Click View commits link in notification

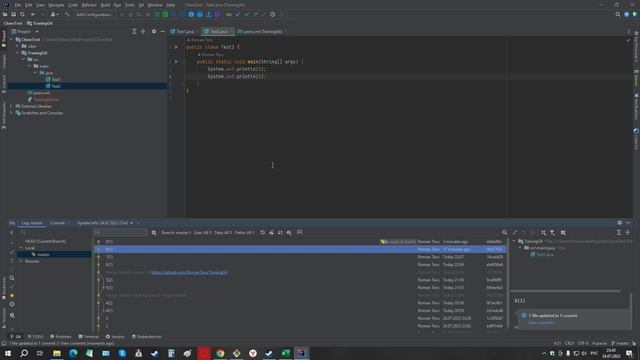(541, 322)
